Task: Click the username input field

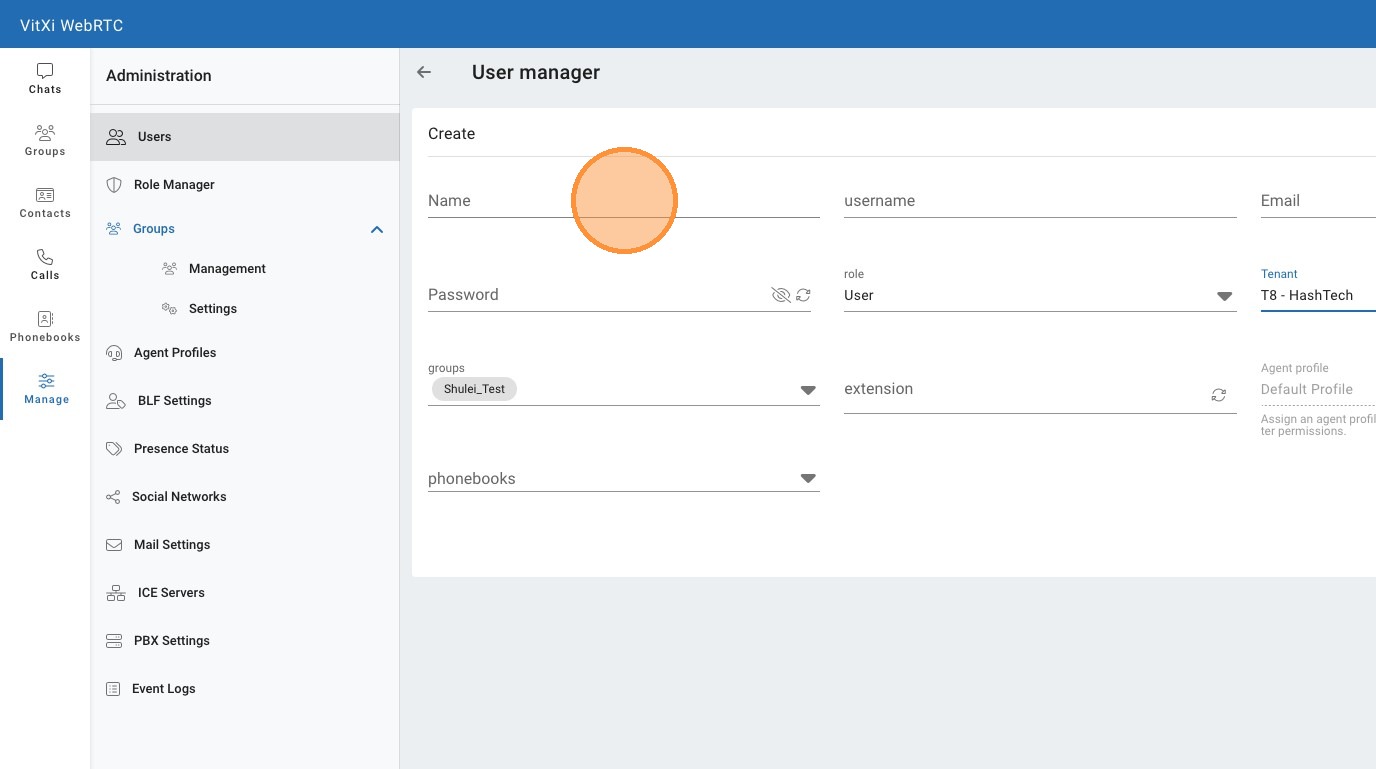Action: click(x=1039, y=201)
